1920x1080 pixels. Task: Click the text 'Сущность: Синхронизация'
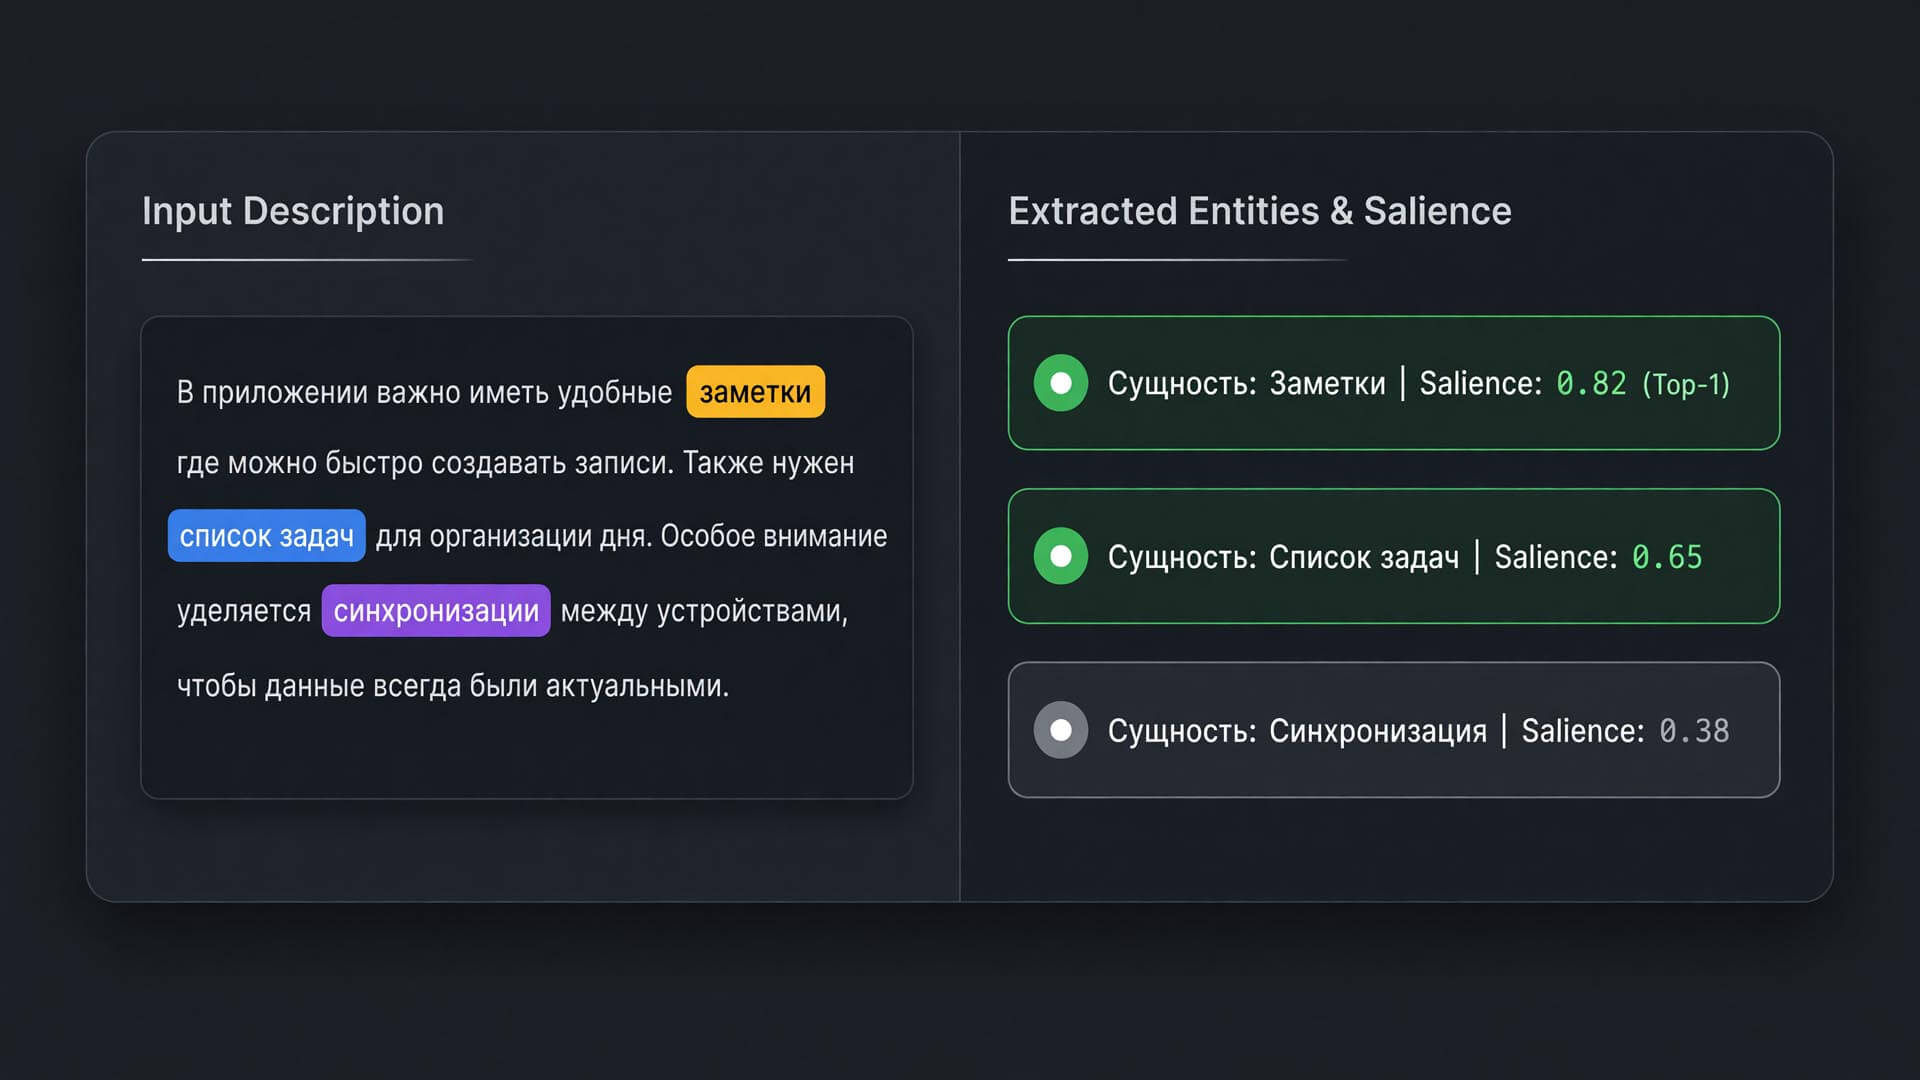(1297, 731)
